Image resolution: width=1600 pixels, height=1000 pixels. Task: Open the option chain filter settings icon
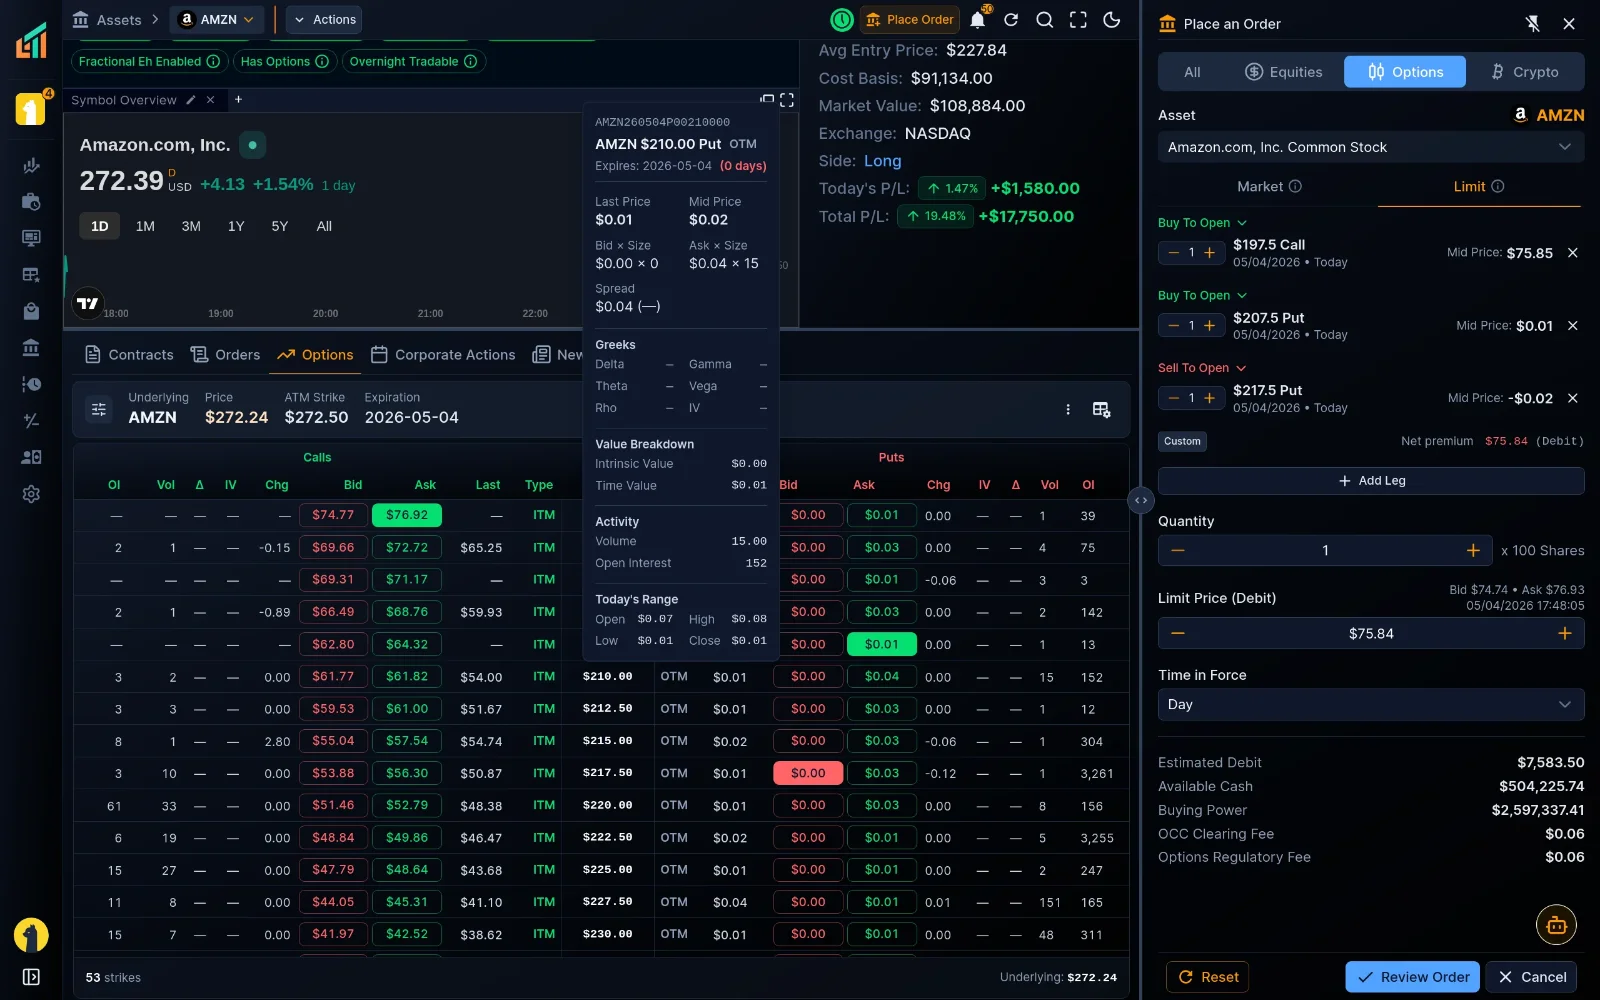99,409
